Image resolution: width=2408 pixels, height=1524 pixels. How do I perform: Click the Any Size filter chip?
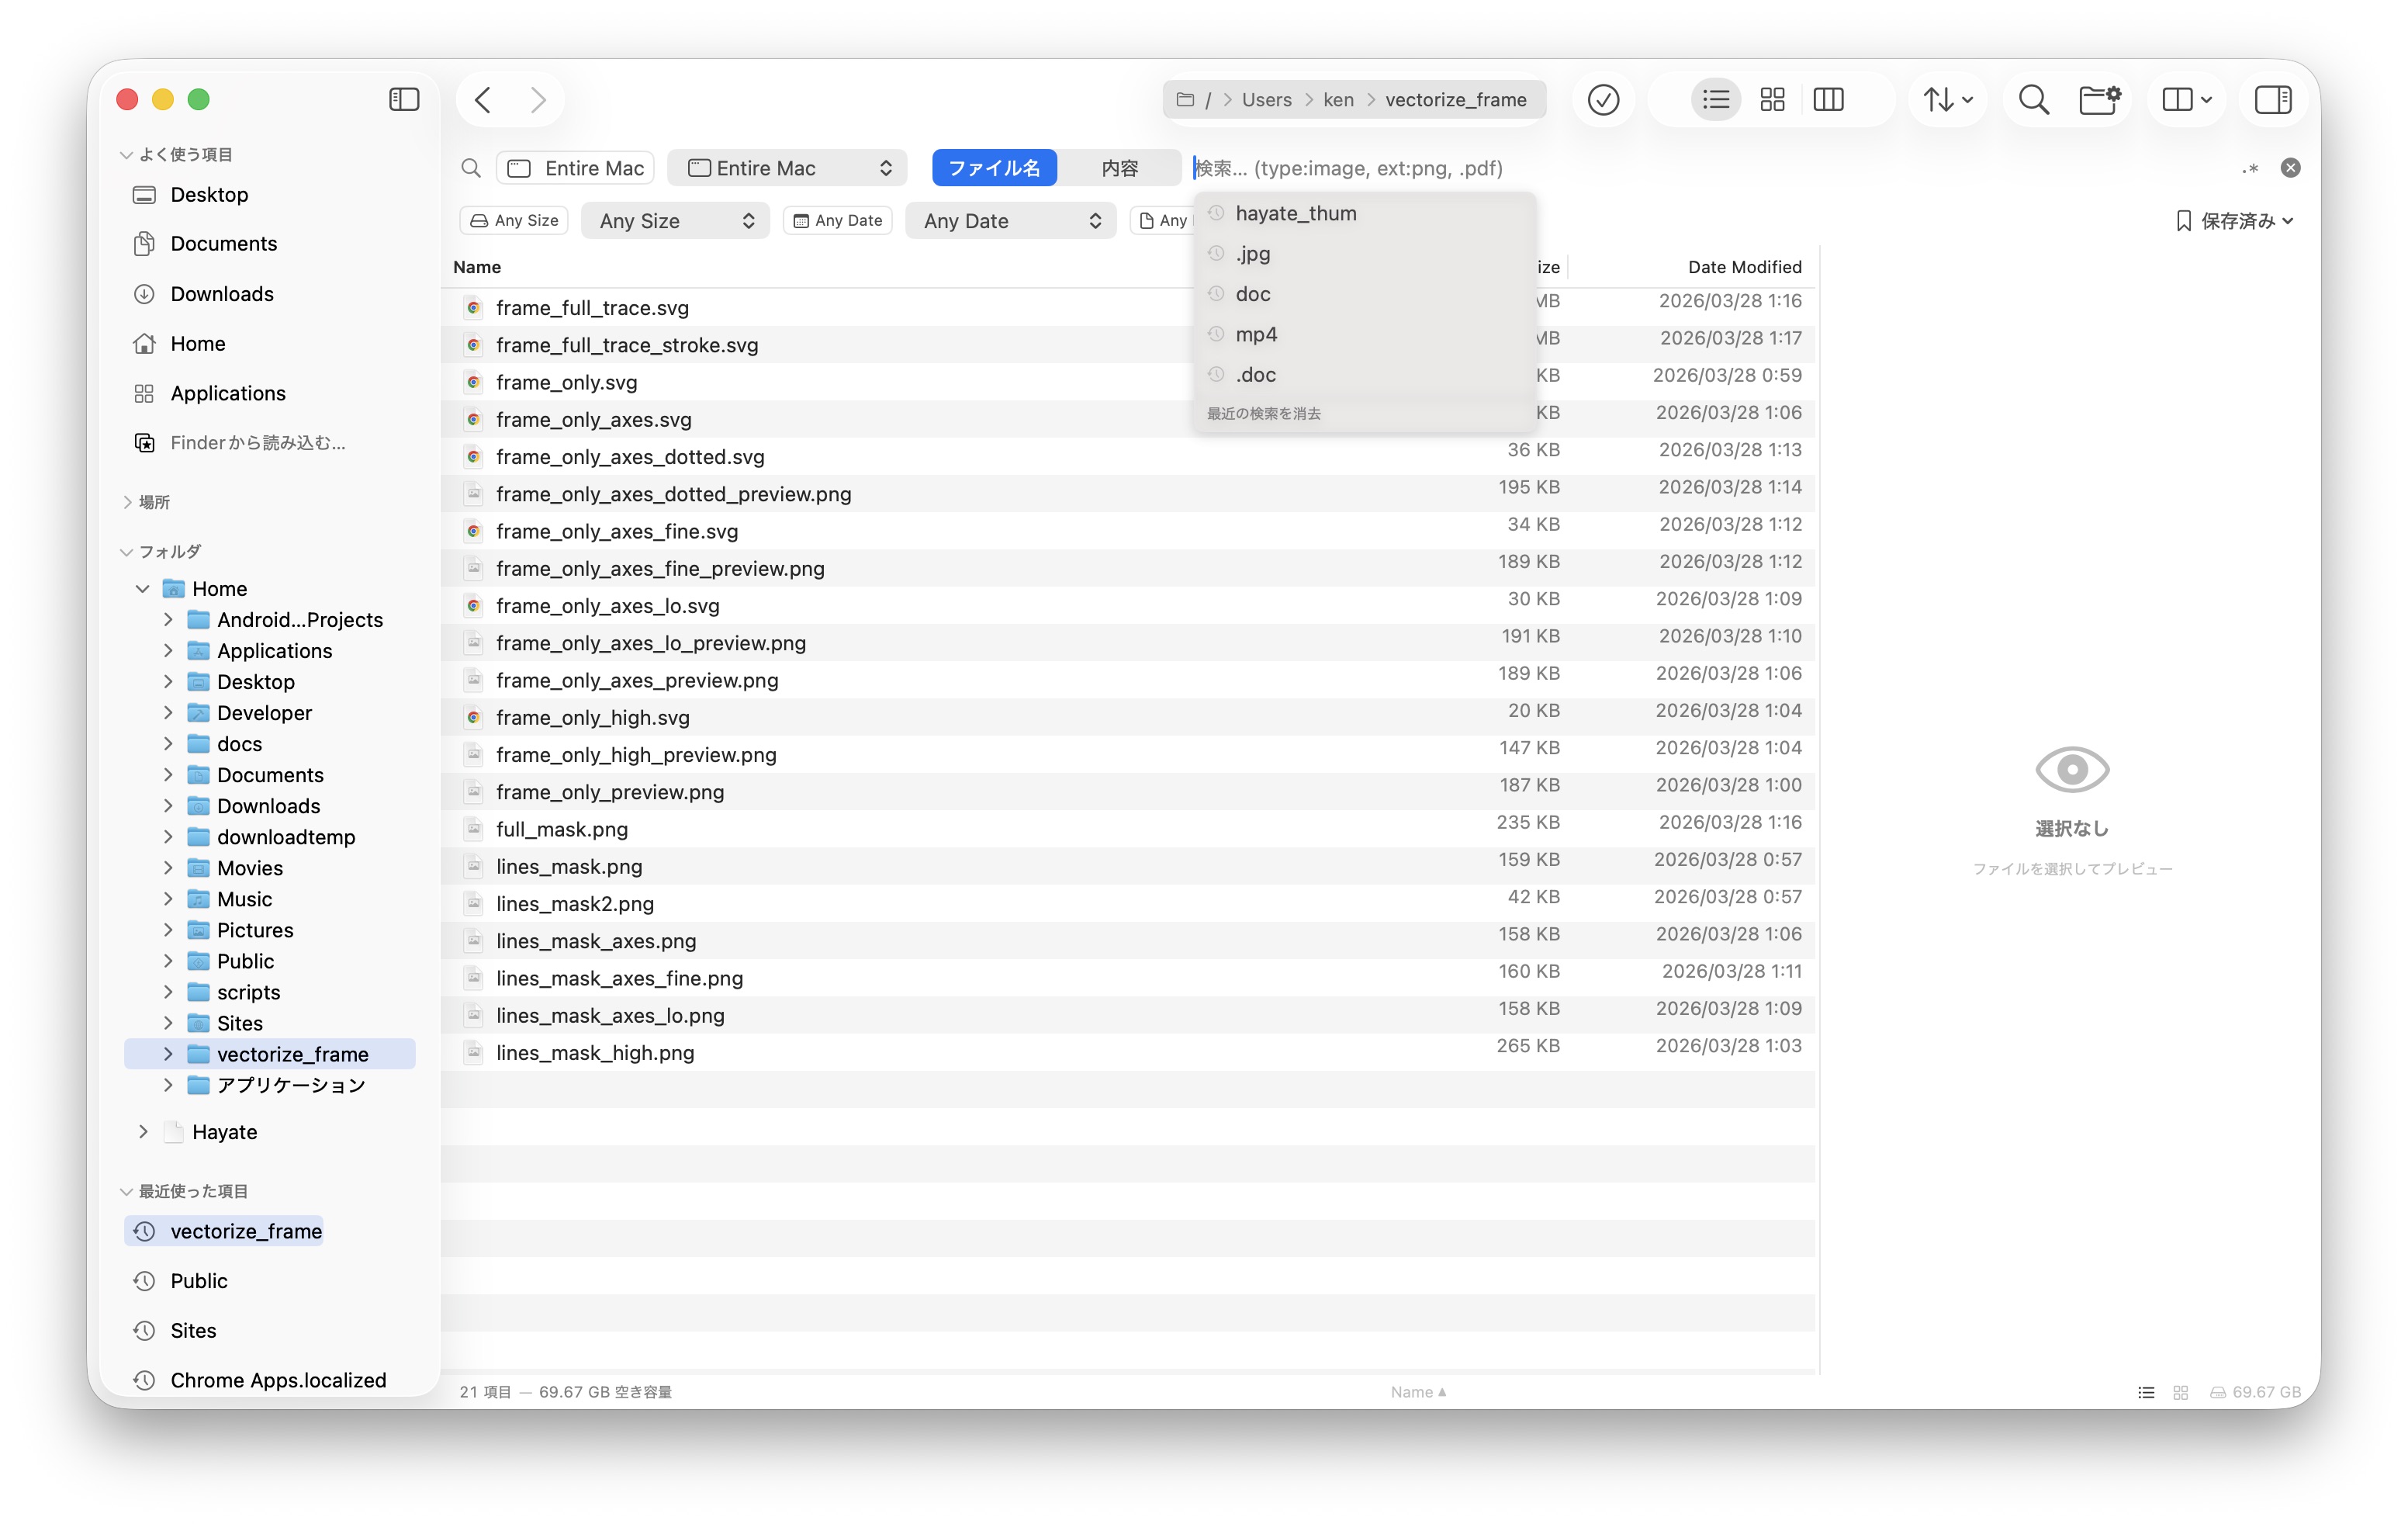click(514, 220)
